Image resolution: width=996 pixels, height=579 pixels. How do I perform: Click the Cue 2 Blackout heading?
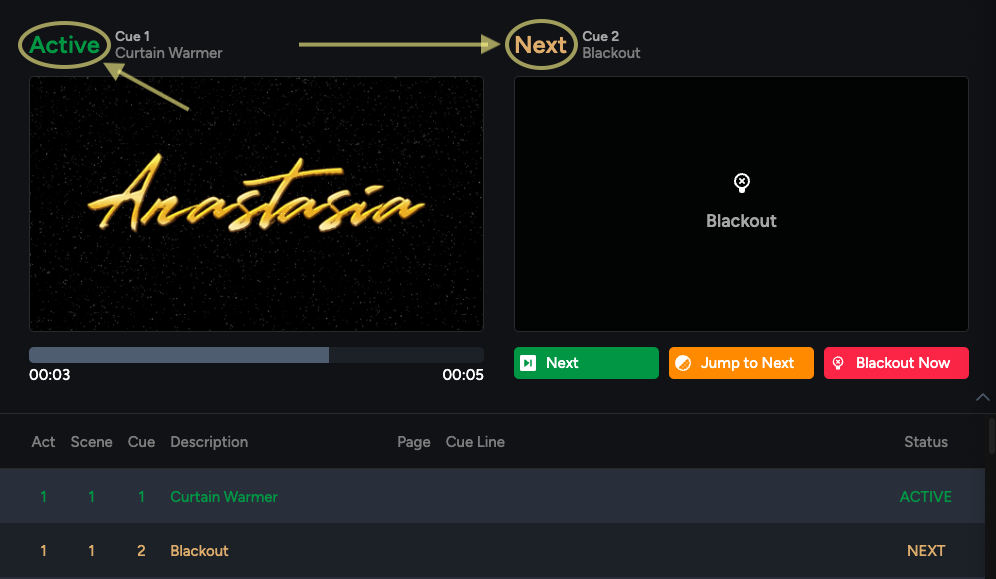[611, 44]
